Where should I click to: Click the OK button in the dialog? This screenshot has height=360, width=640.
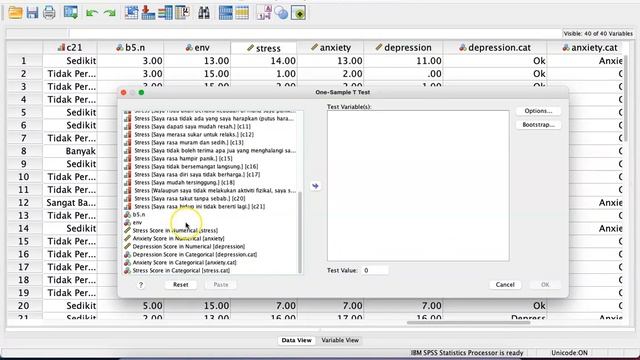(545, 284)
